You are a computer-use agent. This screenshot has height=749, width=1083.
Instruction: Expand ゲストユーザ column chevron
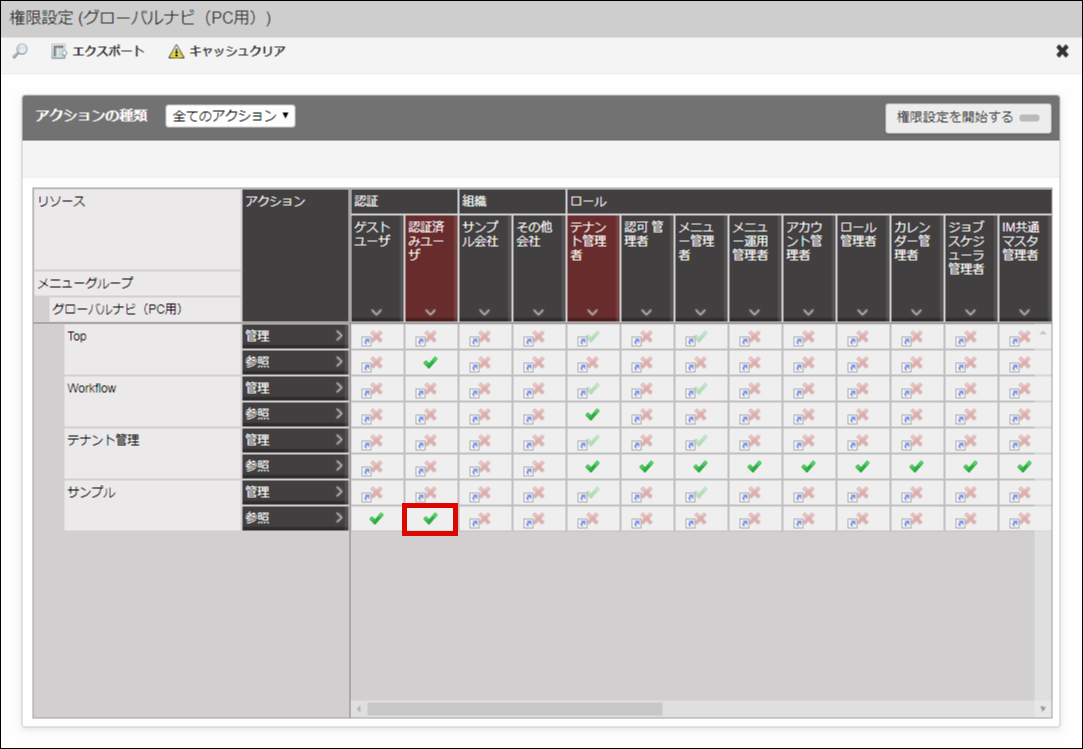[376, 312]
